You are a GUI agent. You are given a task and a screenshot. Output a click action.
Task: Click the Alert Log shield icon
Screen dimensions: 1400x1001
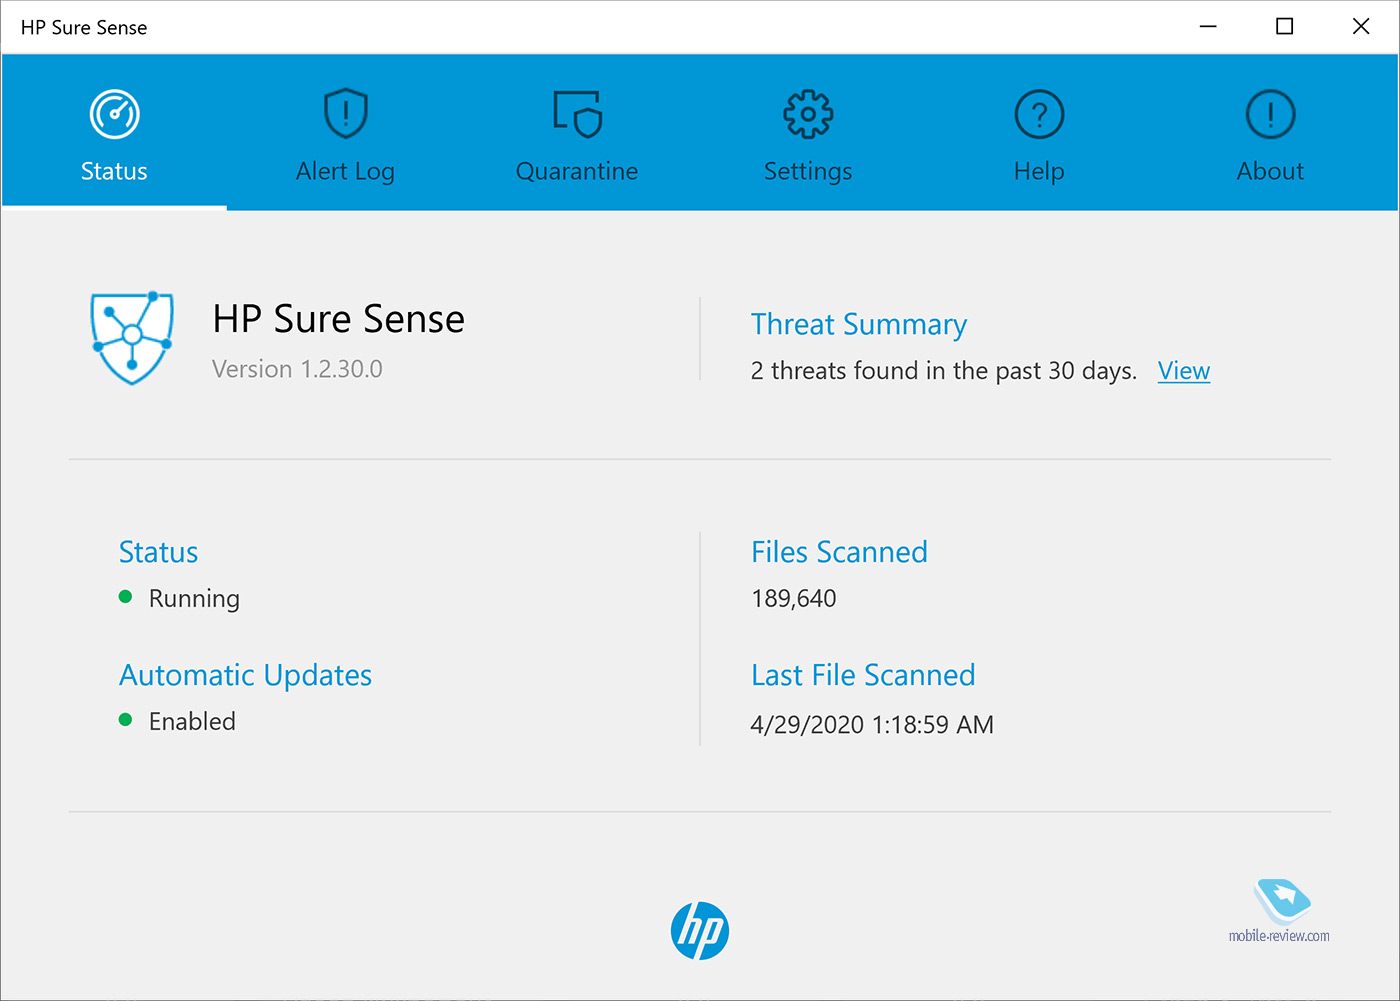tap(346, 114)
